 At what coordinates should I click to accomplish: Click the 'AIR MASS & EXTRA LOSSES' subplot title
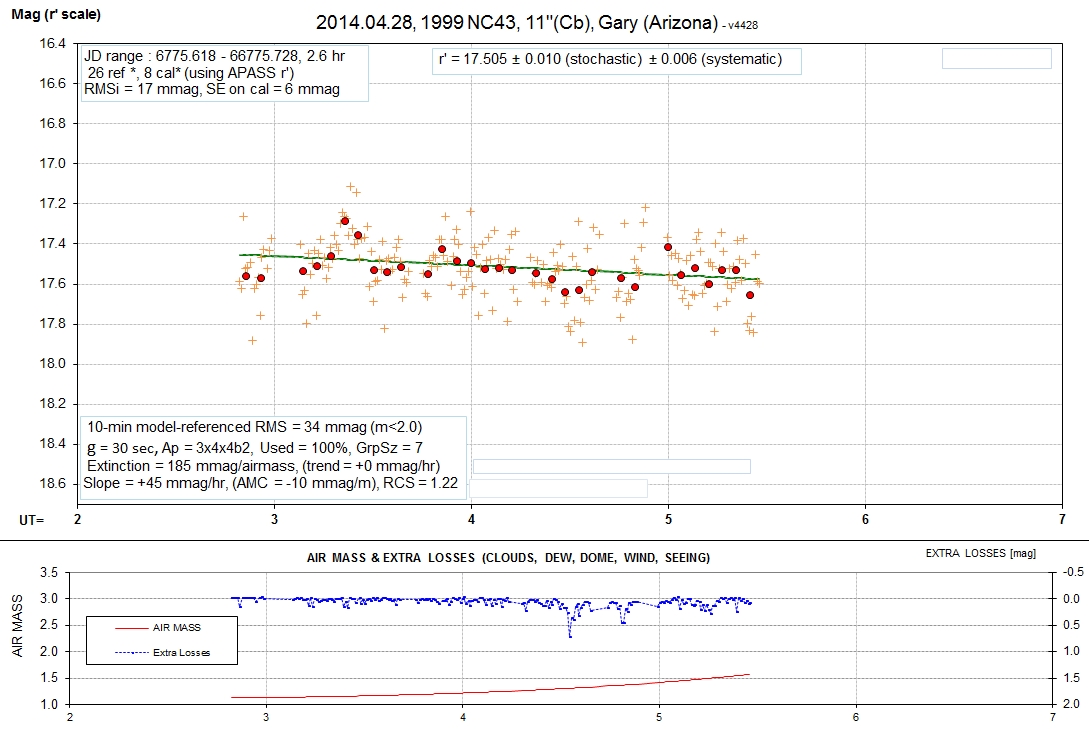coord(508,558)
